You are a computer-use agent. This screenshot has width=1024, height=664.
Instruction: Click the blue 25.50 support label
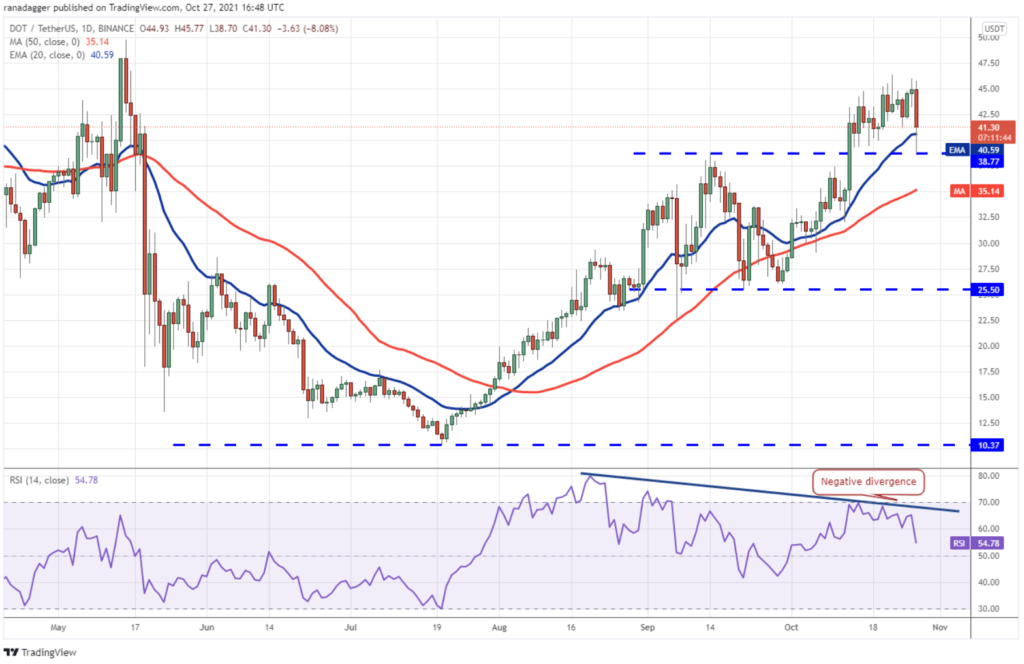(988, 289)
